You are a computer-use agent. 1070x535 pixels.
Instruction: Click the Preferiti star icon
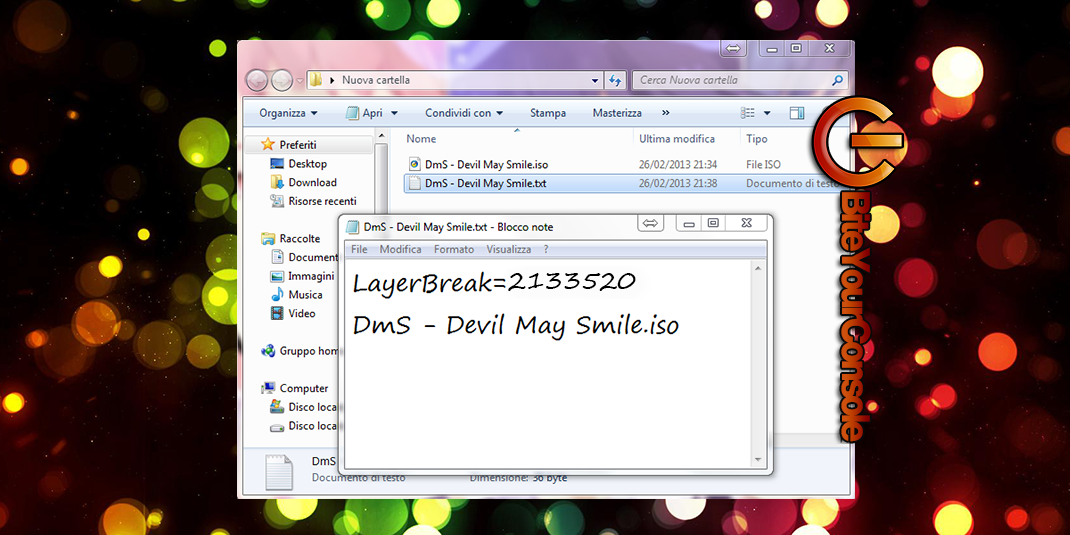(x=268, y=144)
